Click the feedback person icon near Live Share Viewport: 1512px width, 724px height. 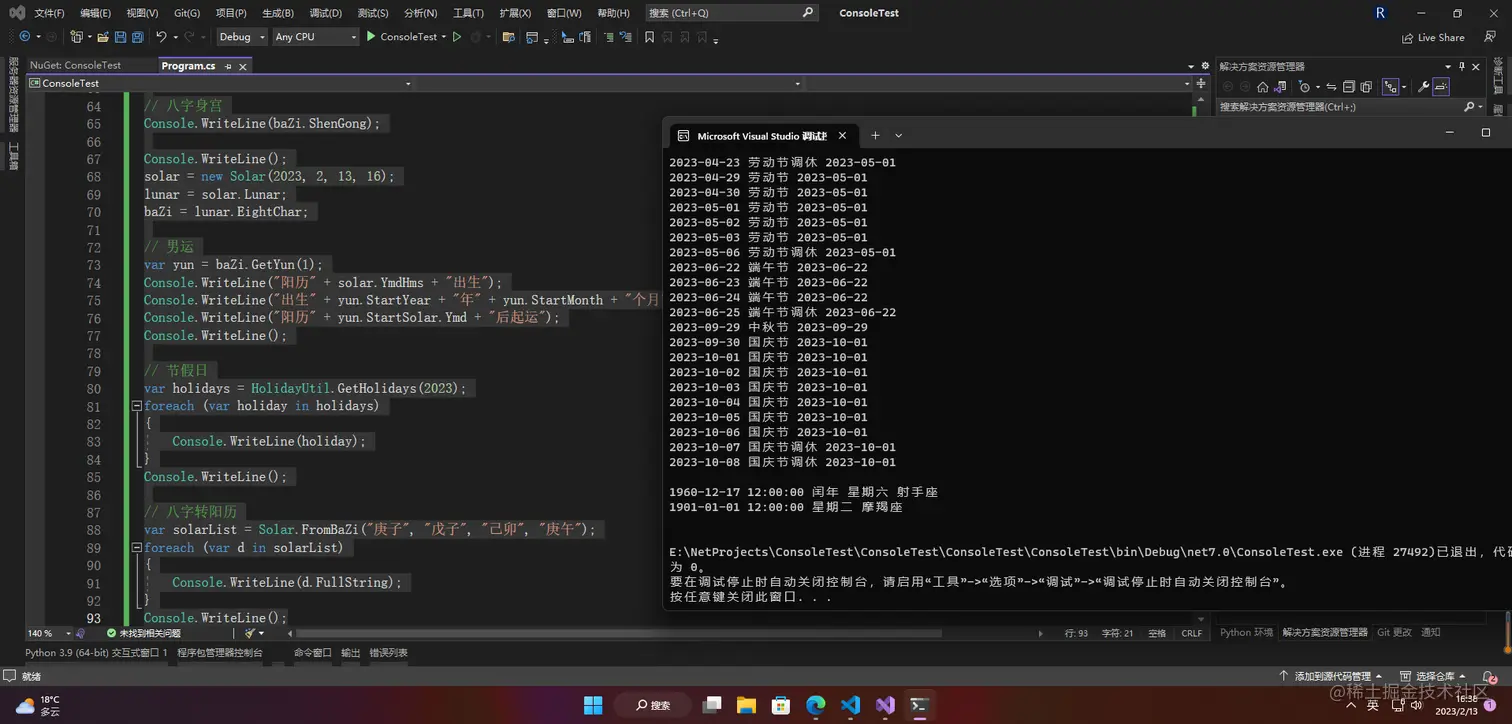tap(1490, 37)
